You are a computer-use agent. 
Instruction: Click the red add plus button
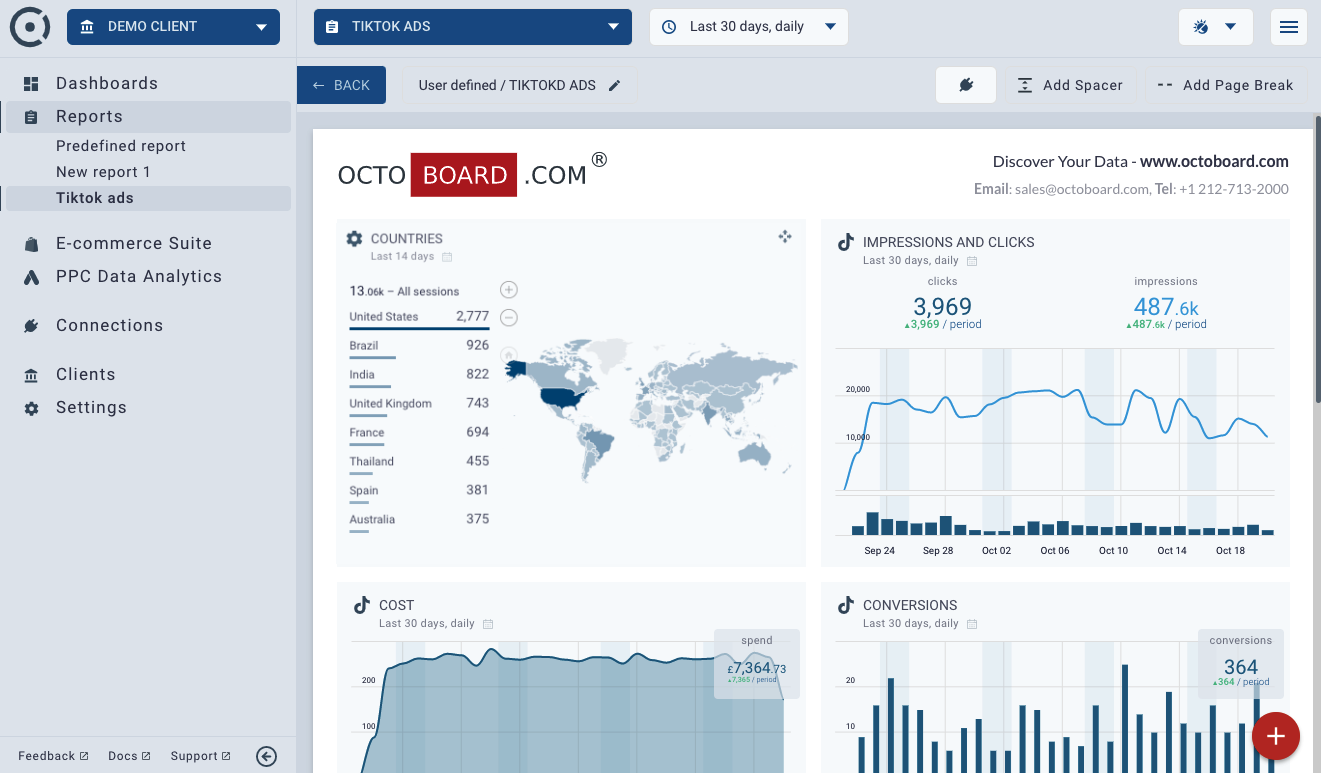click(x=1275, y=736)
